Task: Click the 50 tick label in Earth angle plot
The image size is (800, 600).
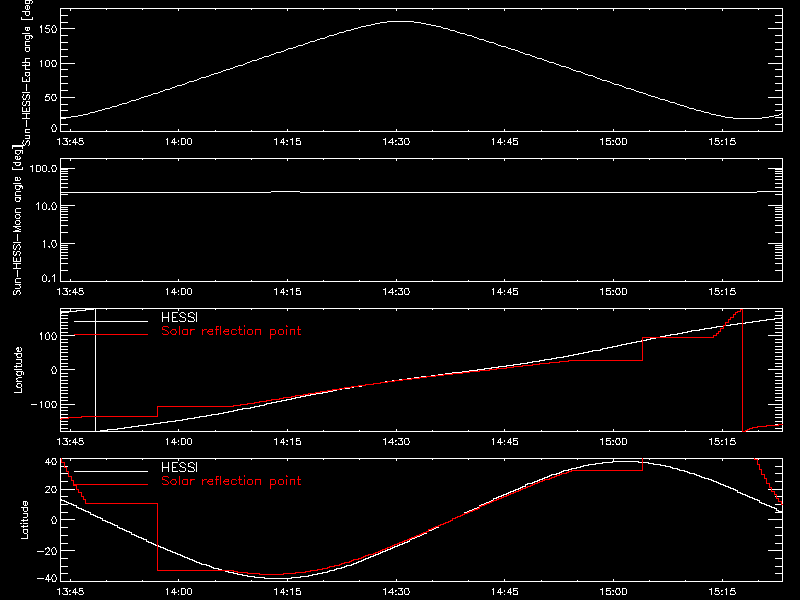Action: point(51,97)
